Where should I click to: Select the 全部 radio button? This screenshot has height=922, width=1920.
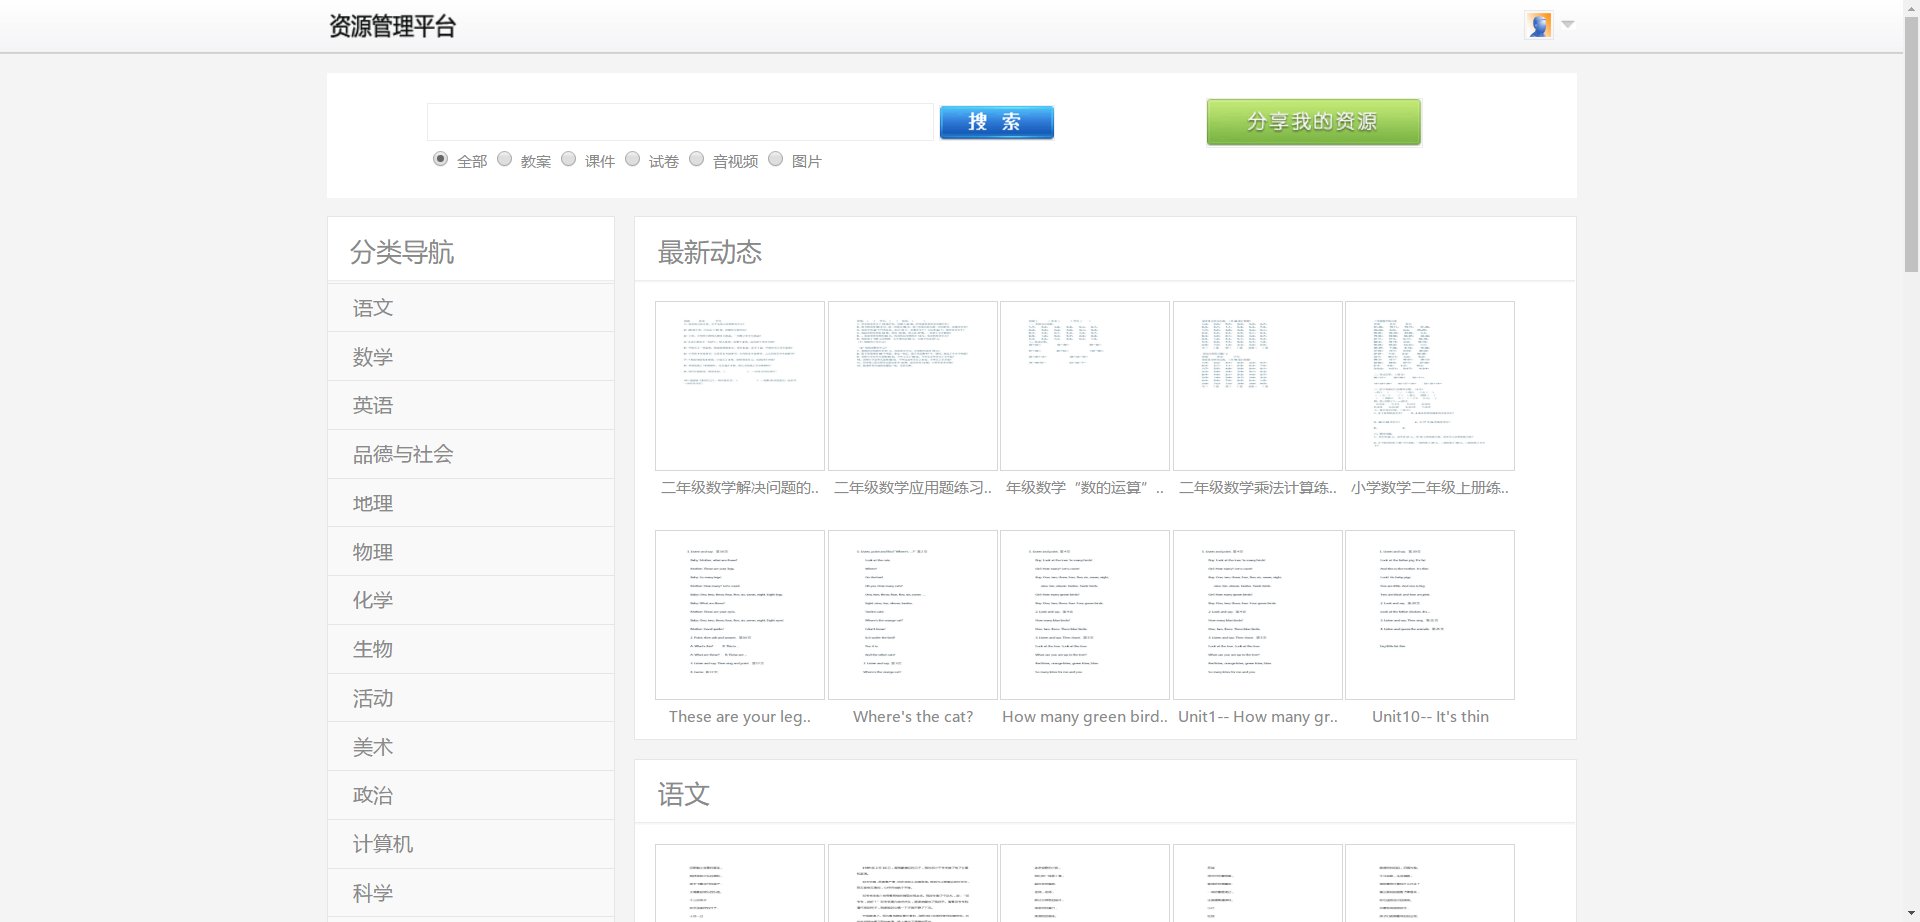(x=440, y=159)
